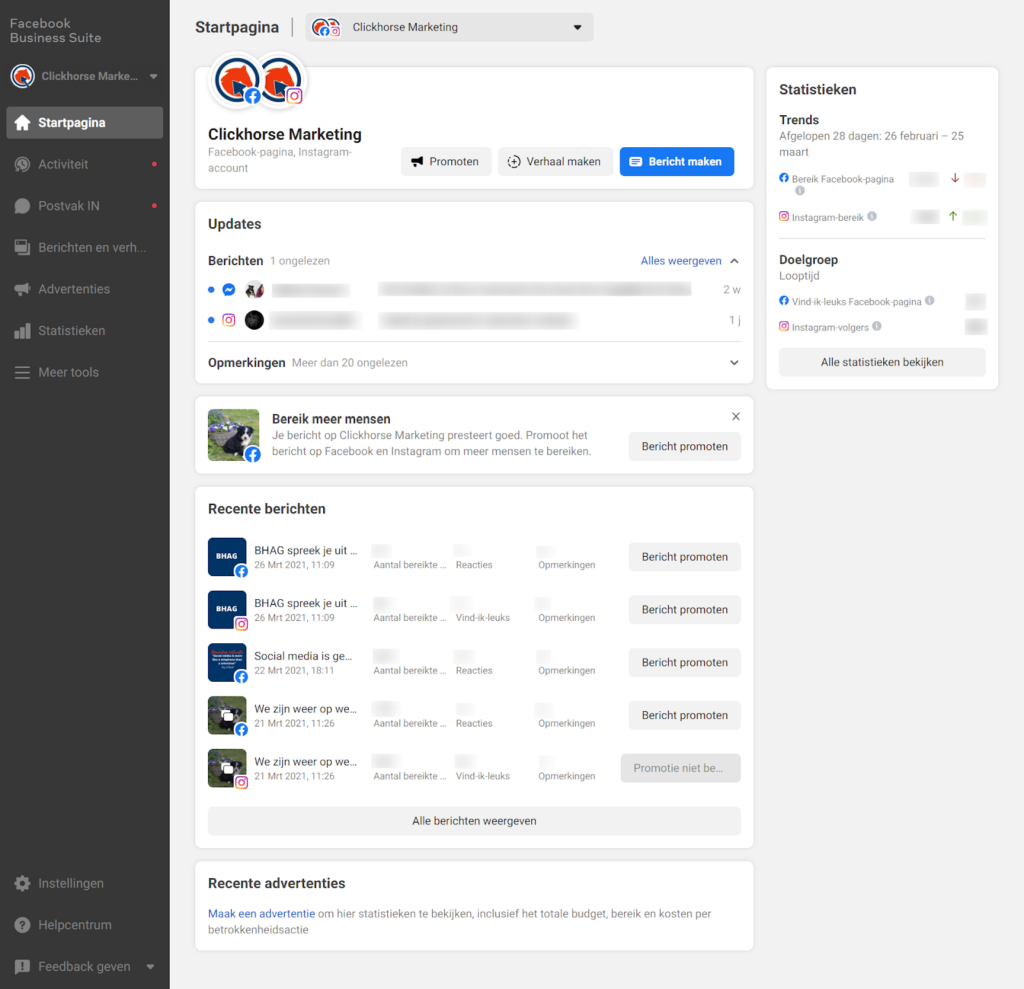Click the '1 ongelezen' text

point(300,261)
